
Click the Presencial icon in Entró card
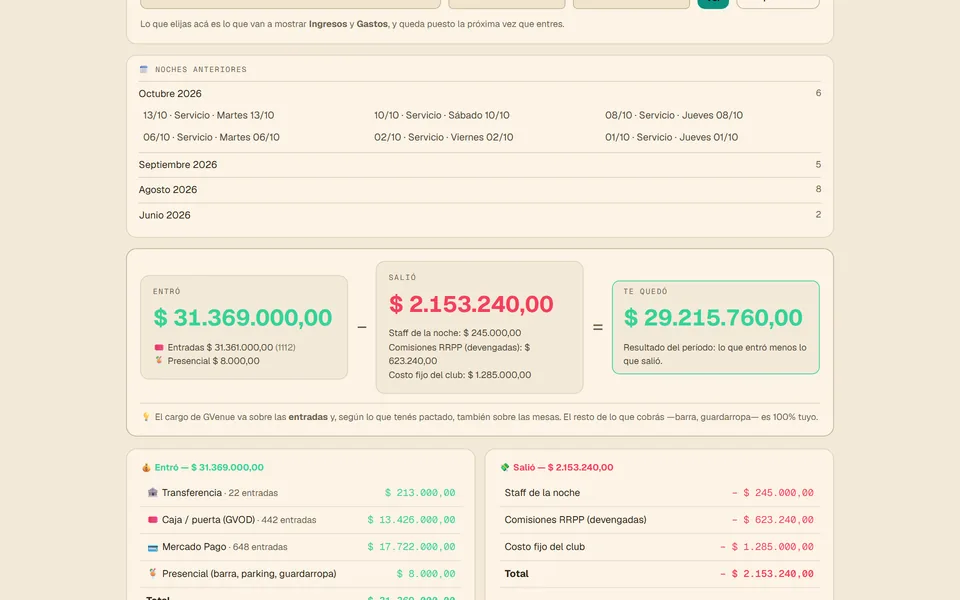(159, 361)
